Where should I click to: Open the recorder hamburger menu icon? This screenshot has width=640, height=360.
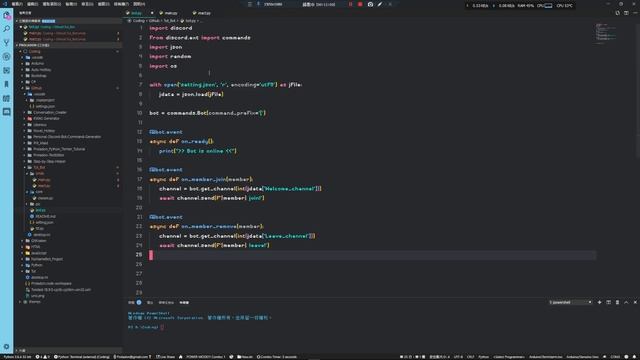point(250,4)
